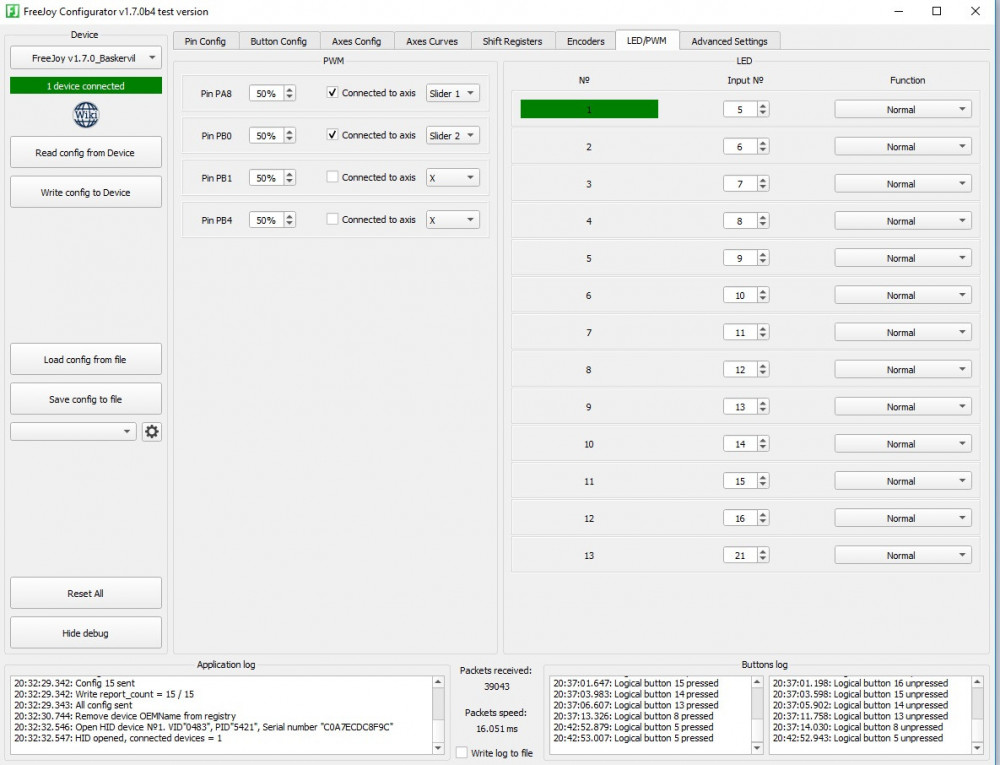Click the Pin PB4 duty 50% field

point(272,220)
